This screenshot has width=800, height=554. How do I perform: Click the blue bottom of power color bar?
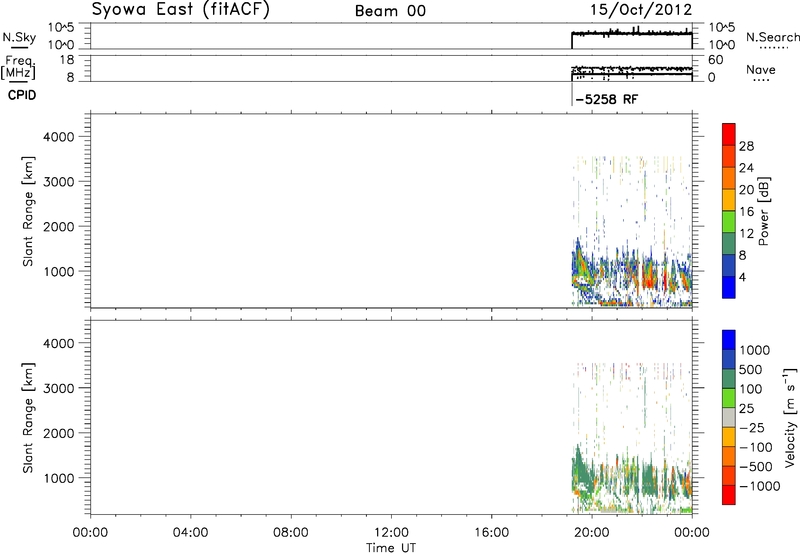[x=729, y=287]
